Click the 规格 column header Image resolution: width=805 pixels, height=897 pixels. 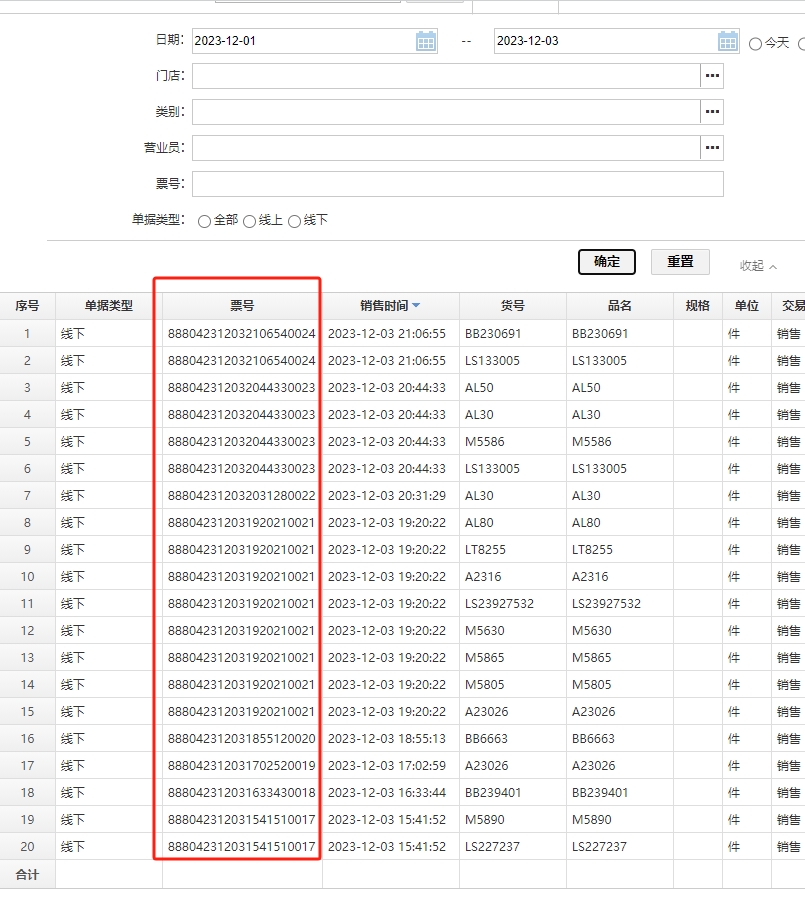point(697,305)
